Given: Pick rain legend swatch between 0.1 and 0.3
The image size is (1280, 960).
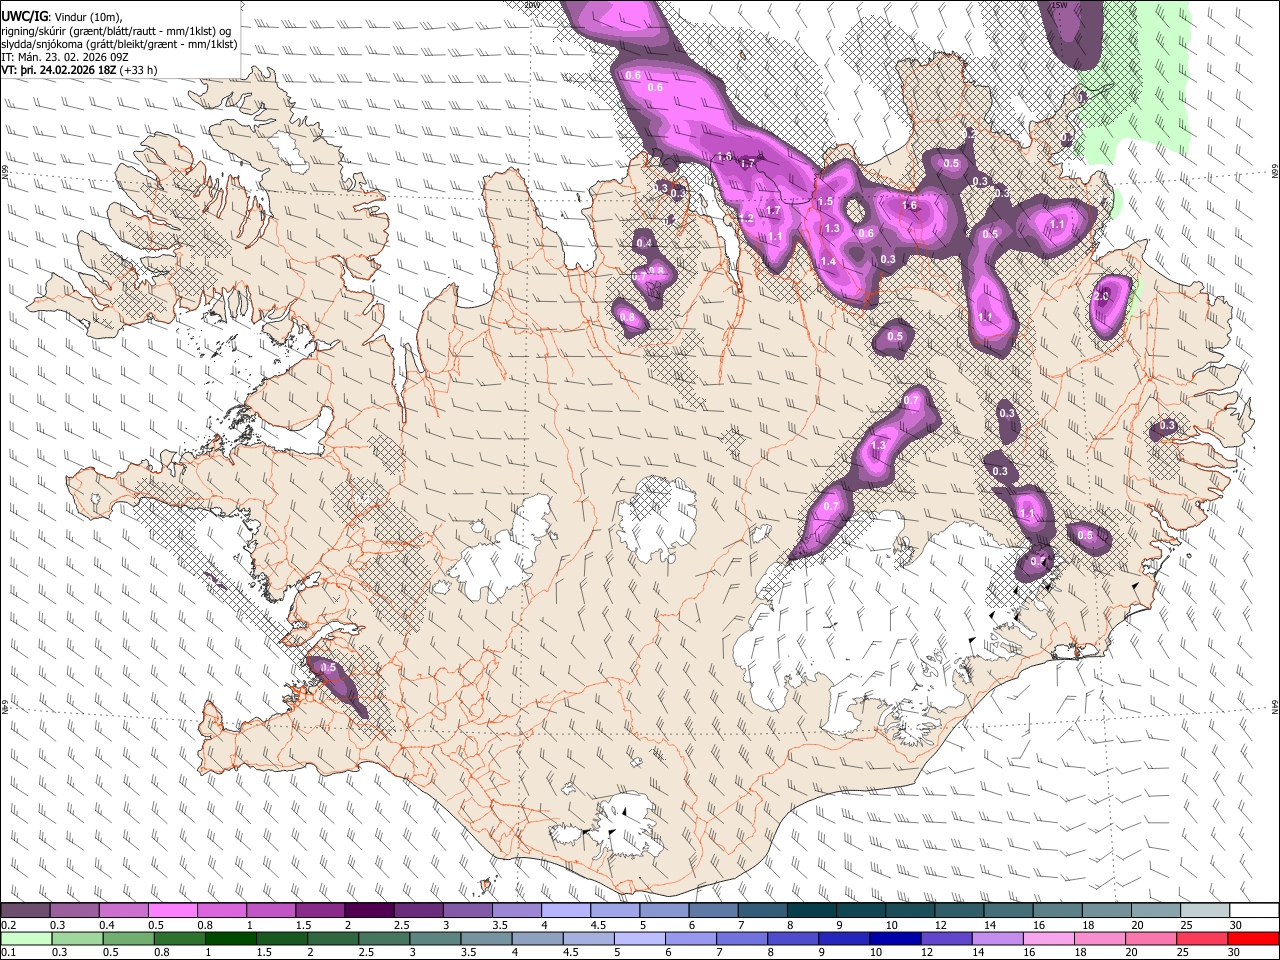Looking at the screenshot, I should (x=25, y=938).
